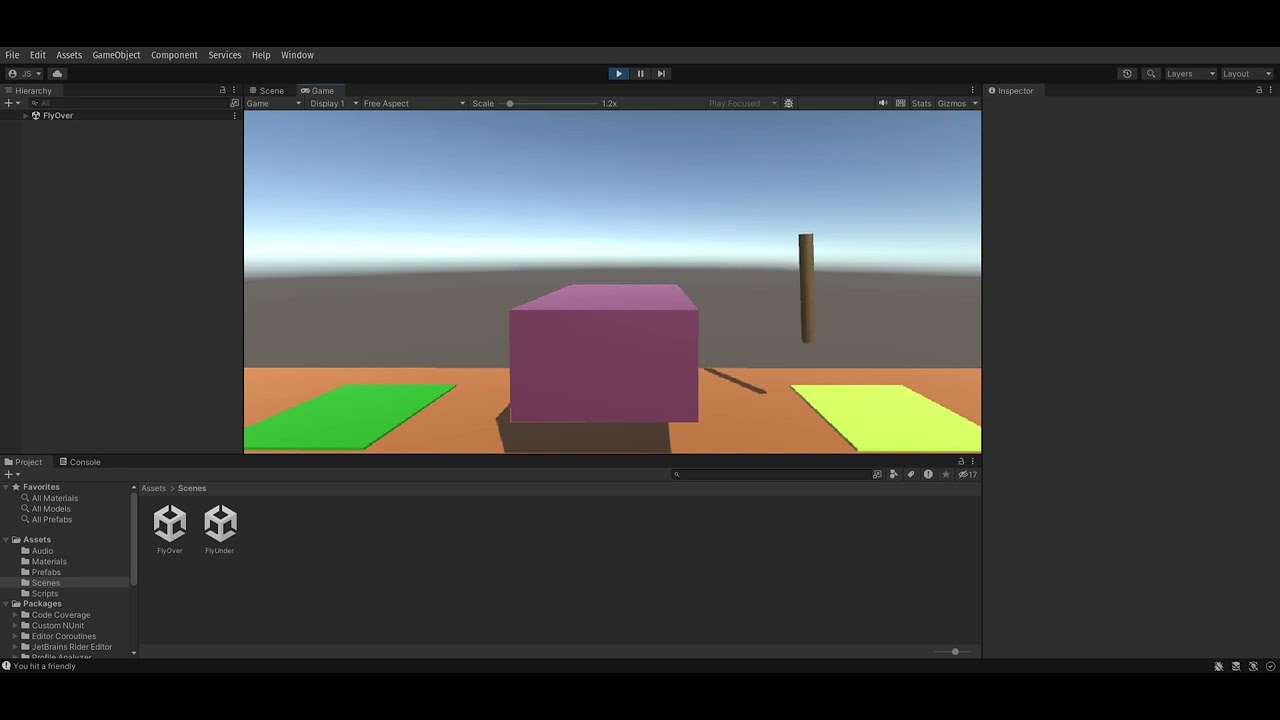
Task: Expand the FlyOver scene in Hierarchy
Action: [25, 115]
